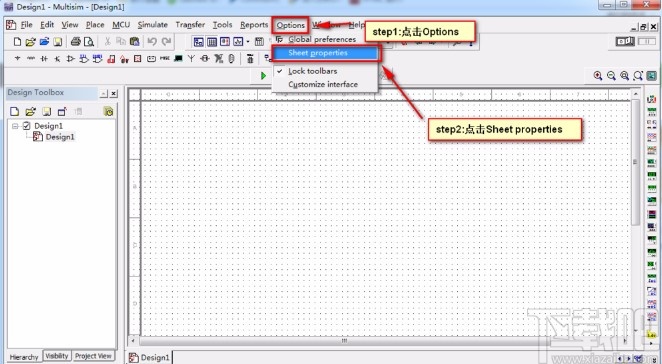Image resolution: width=662 pixels, height=364 pixels.
Task: Click the green Run simulation button
Action: click(x=263, y=76)
